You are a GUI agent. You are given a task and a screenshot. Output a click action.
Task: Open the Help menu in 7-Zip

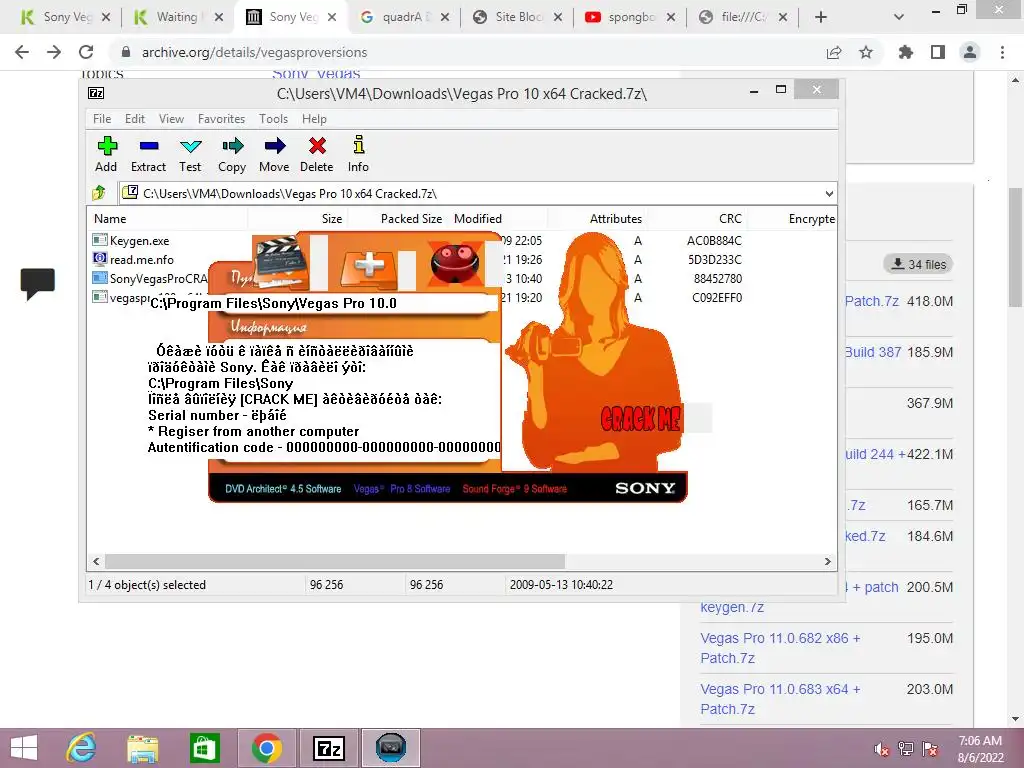pos(314,119)
